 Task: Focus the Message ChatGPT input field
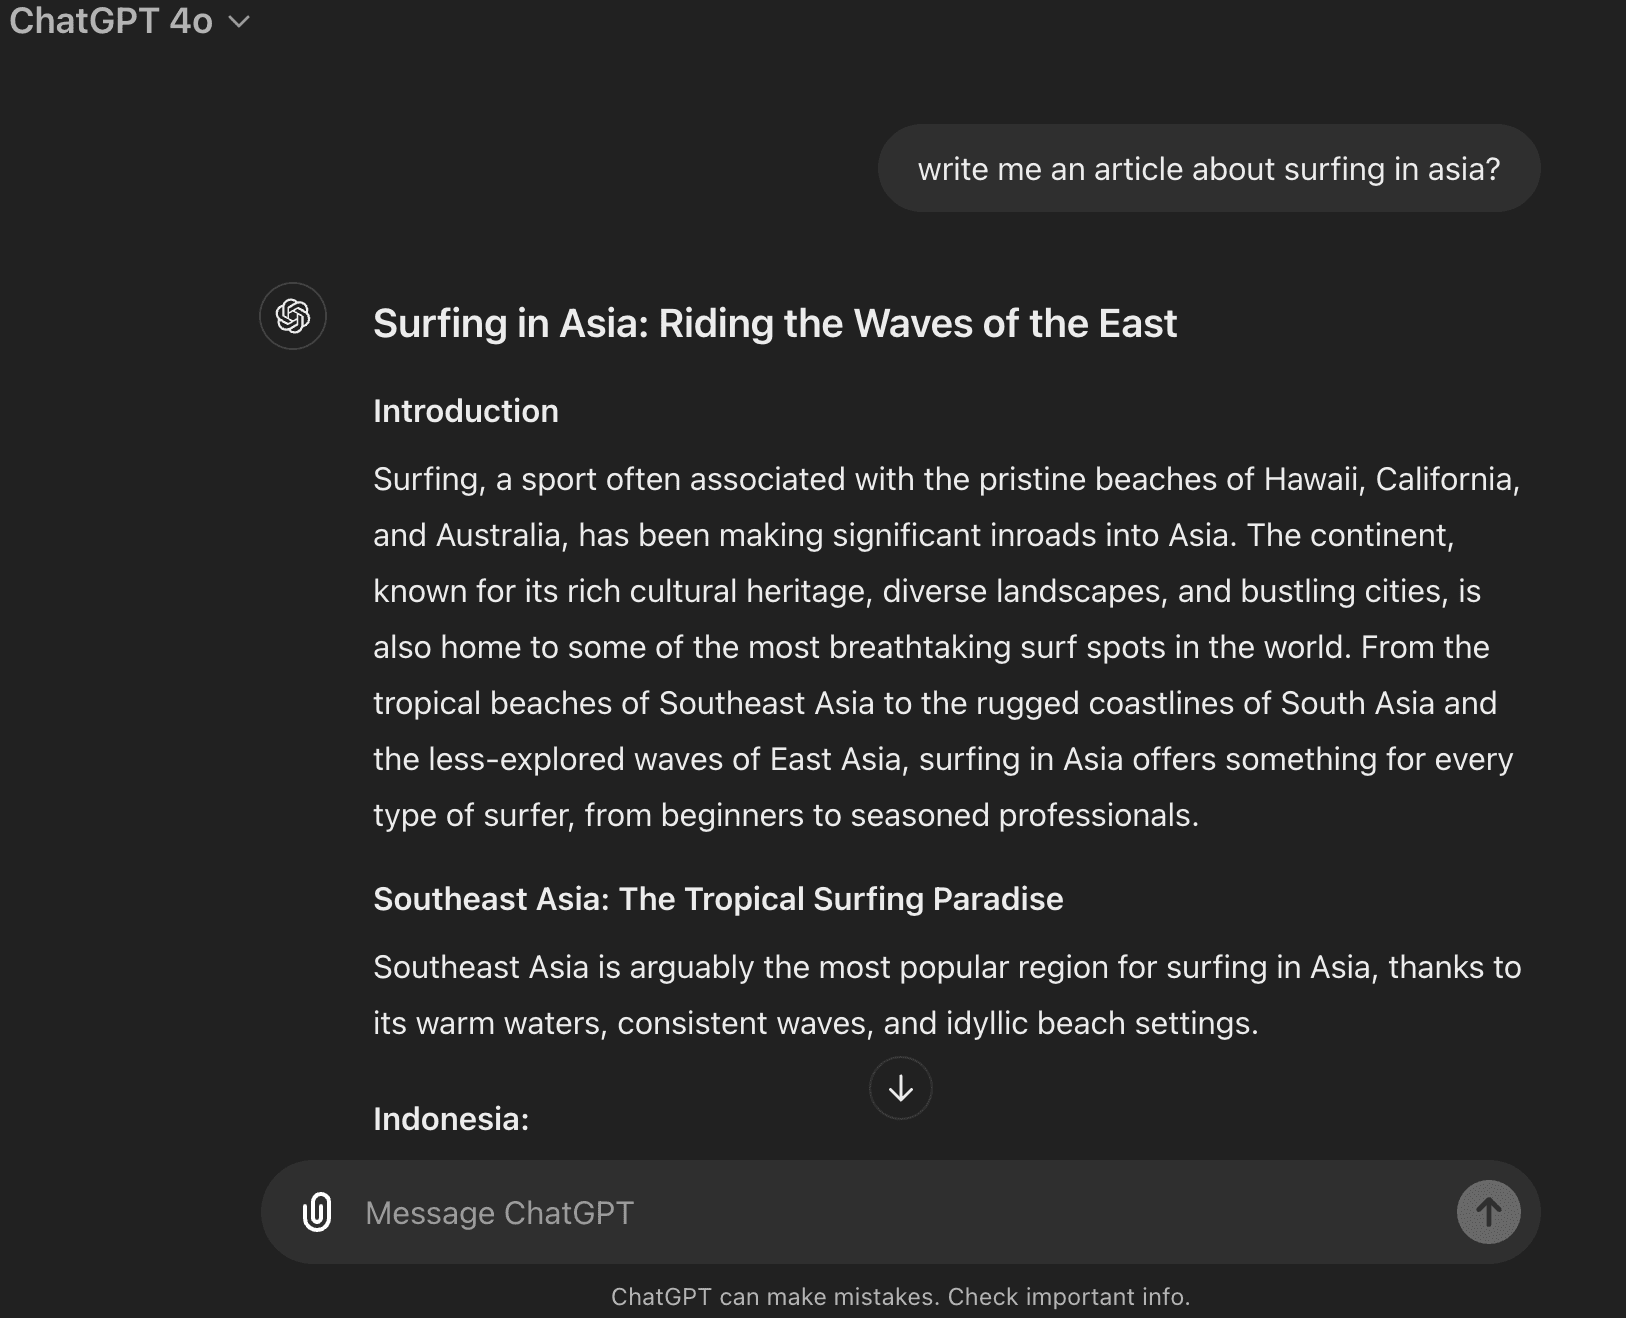900,1213
